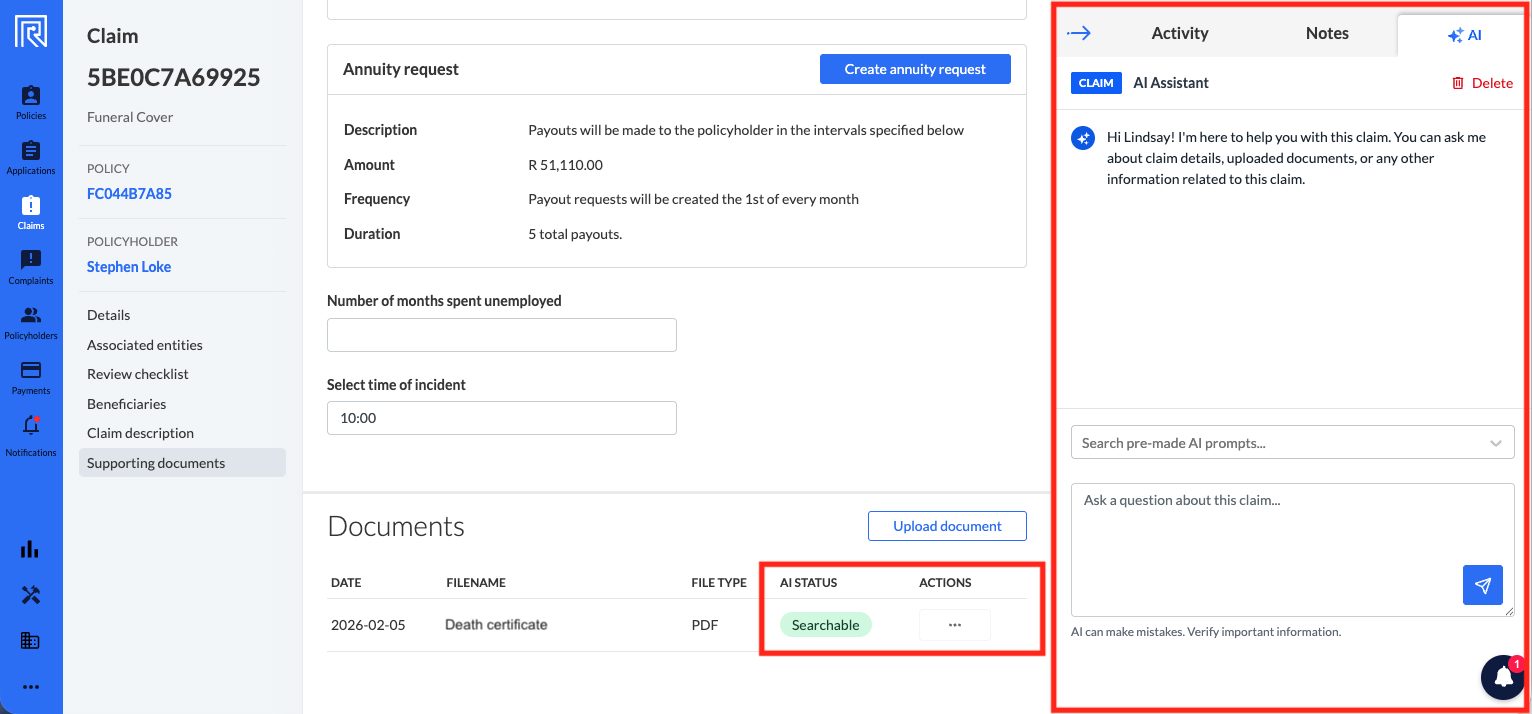
Task: Open policy FC044B7A85 link
Action: [x=129, y=194]
